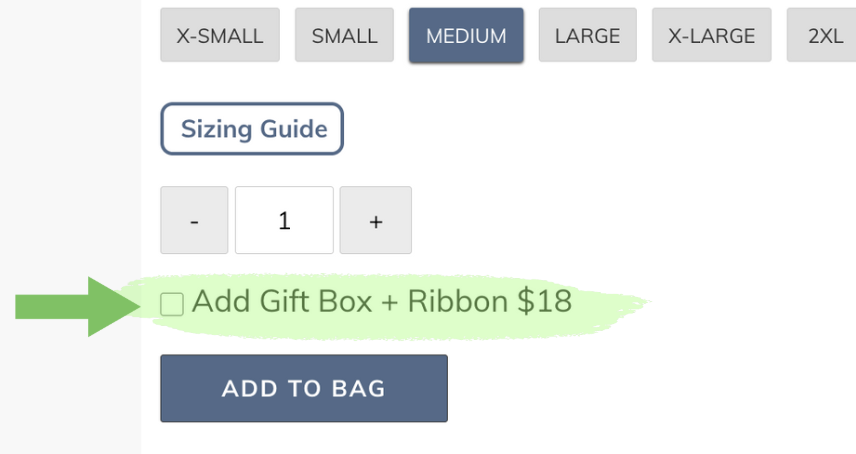Image resolution: width=856 pixels, height=454 pixels.
Task: Choose the 2XL size option
Action: click(x=824, y=36)
